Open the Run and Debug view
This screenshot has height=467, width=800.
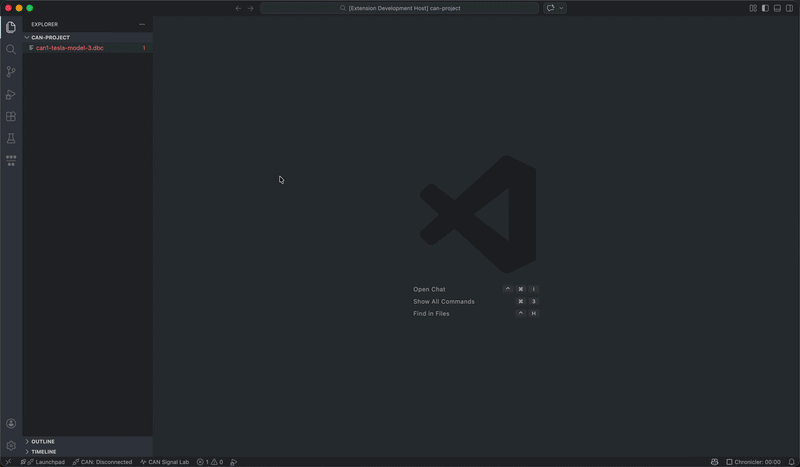tap(11, 94)
